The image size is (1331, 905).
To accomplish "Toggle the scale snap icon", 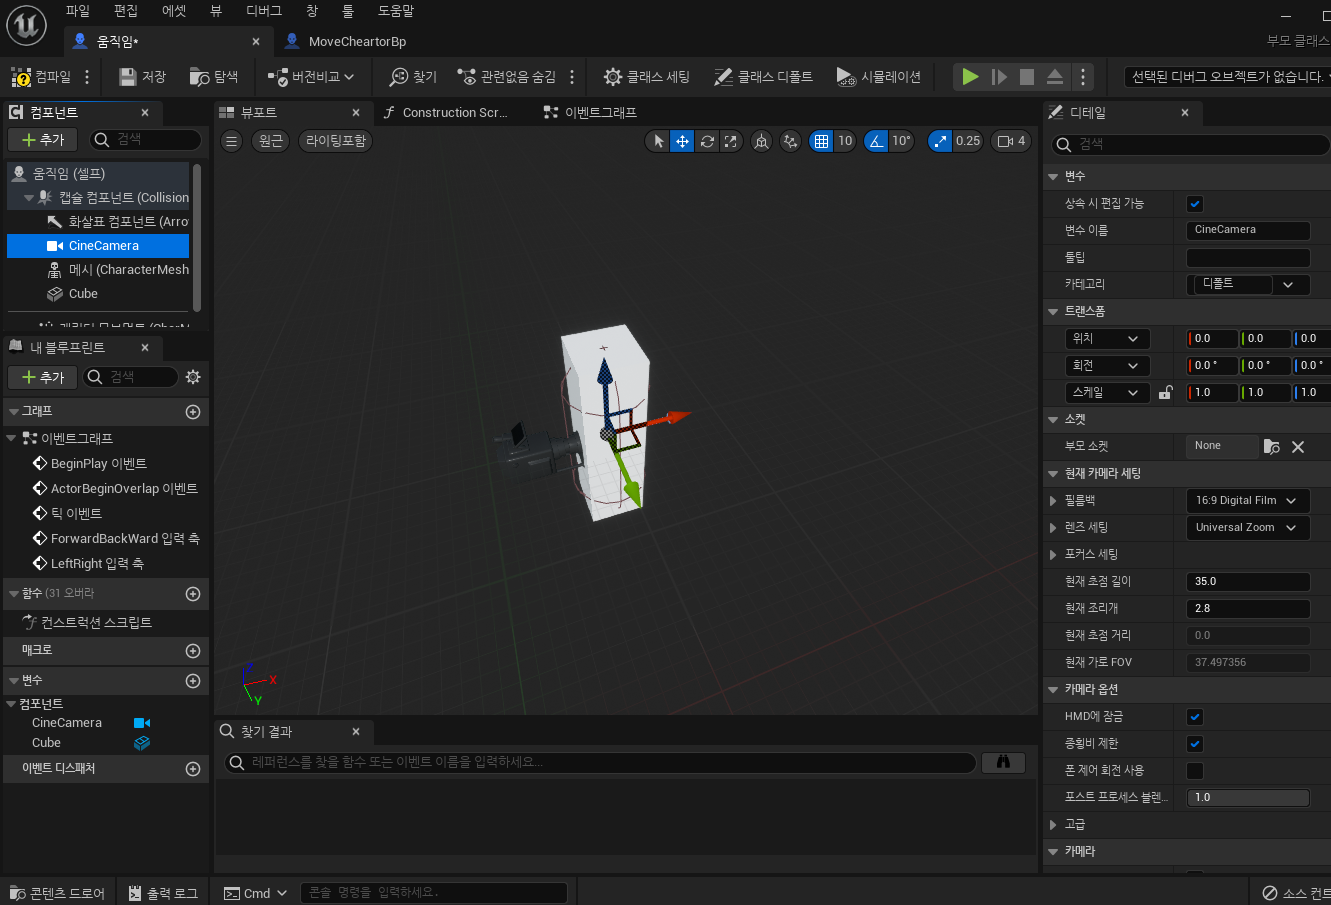I will point(940,141).
